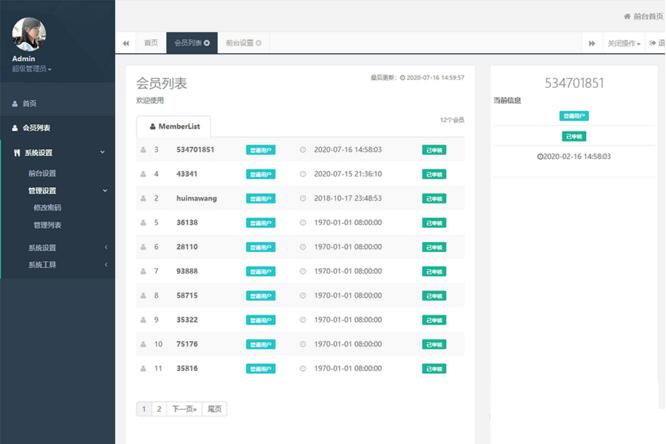Image resolution: width=666 pixels, height=444 pixels.
Task: Open the 超级管理员 role dropdown
Action: coord(32,69)
